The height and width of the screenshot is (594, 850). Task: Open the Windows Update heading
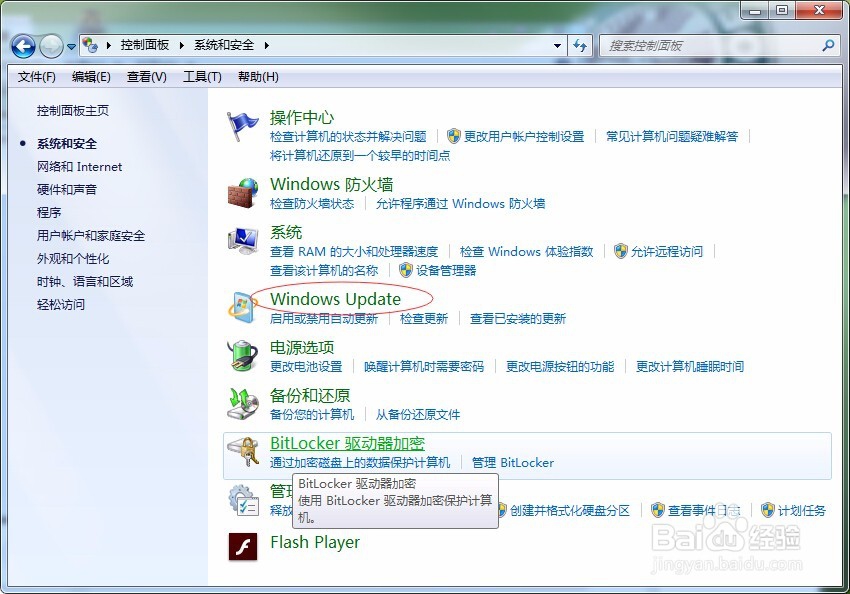336,299
